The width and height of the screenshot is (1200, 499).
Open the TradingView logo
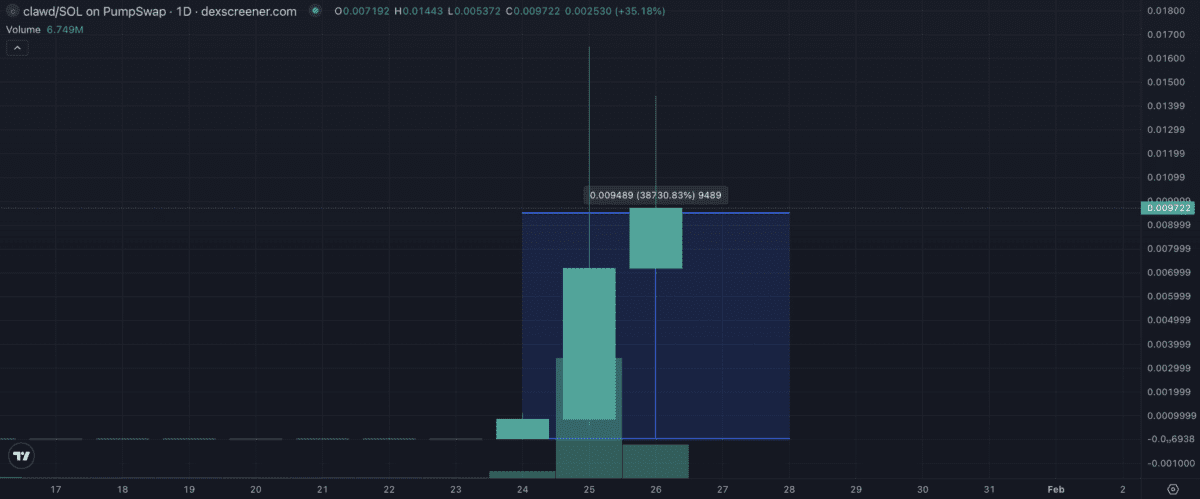tap(19, 456)
